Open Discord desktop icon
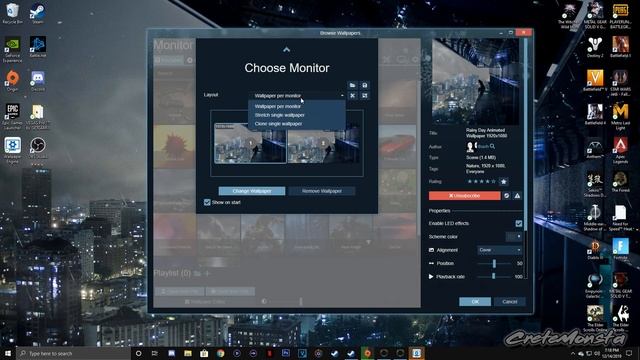The image size is (640, 360). 38,80
